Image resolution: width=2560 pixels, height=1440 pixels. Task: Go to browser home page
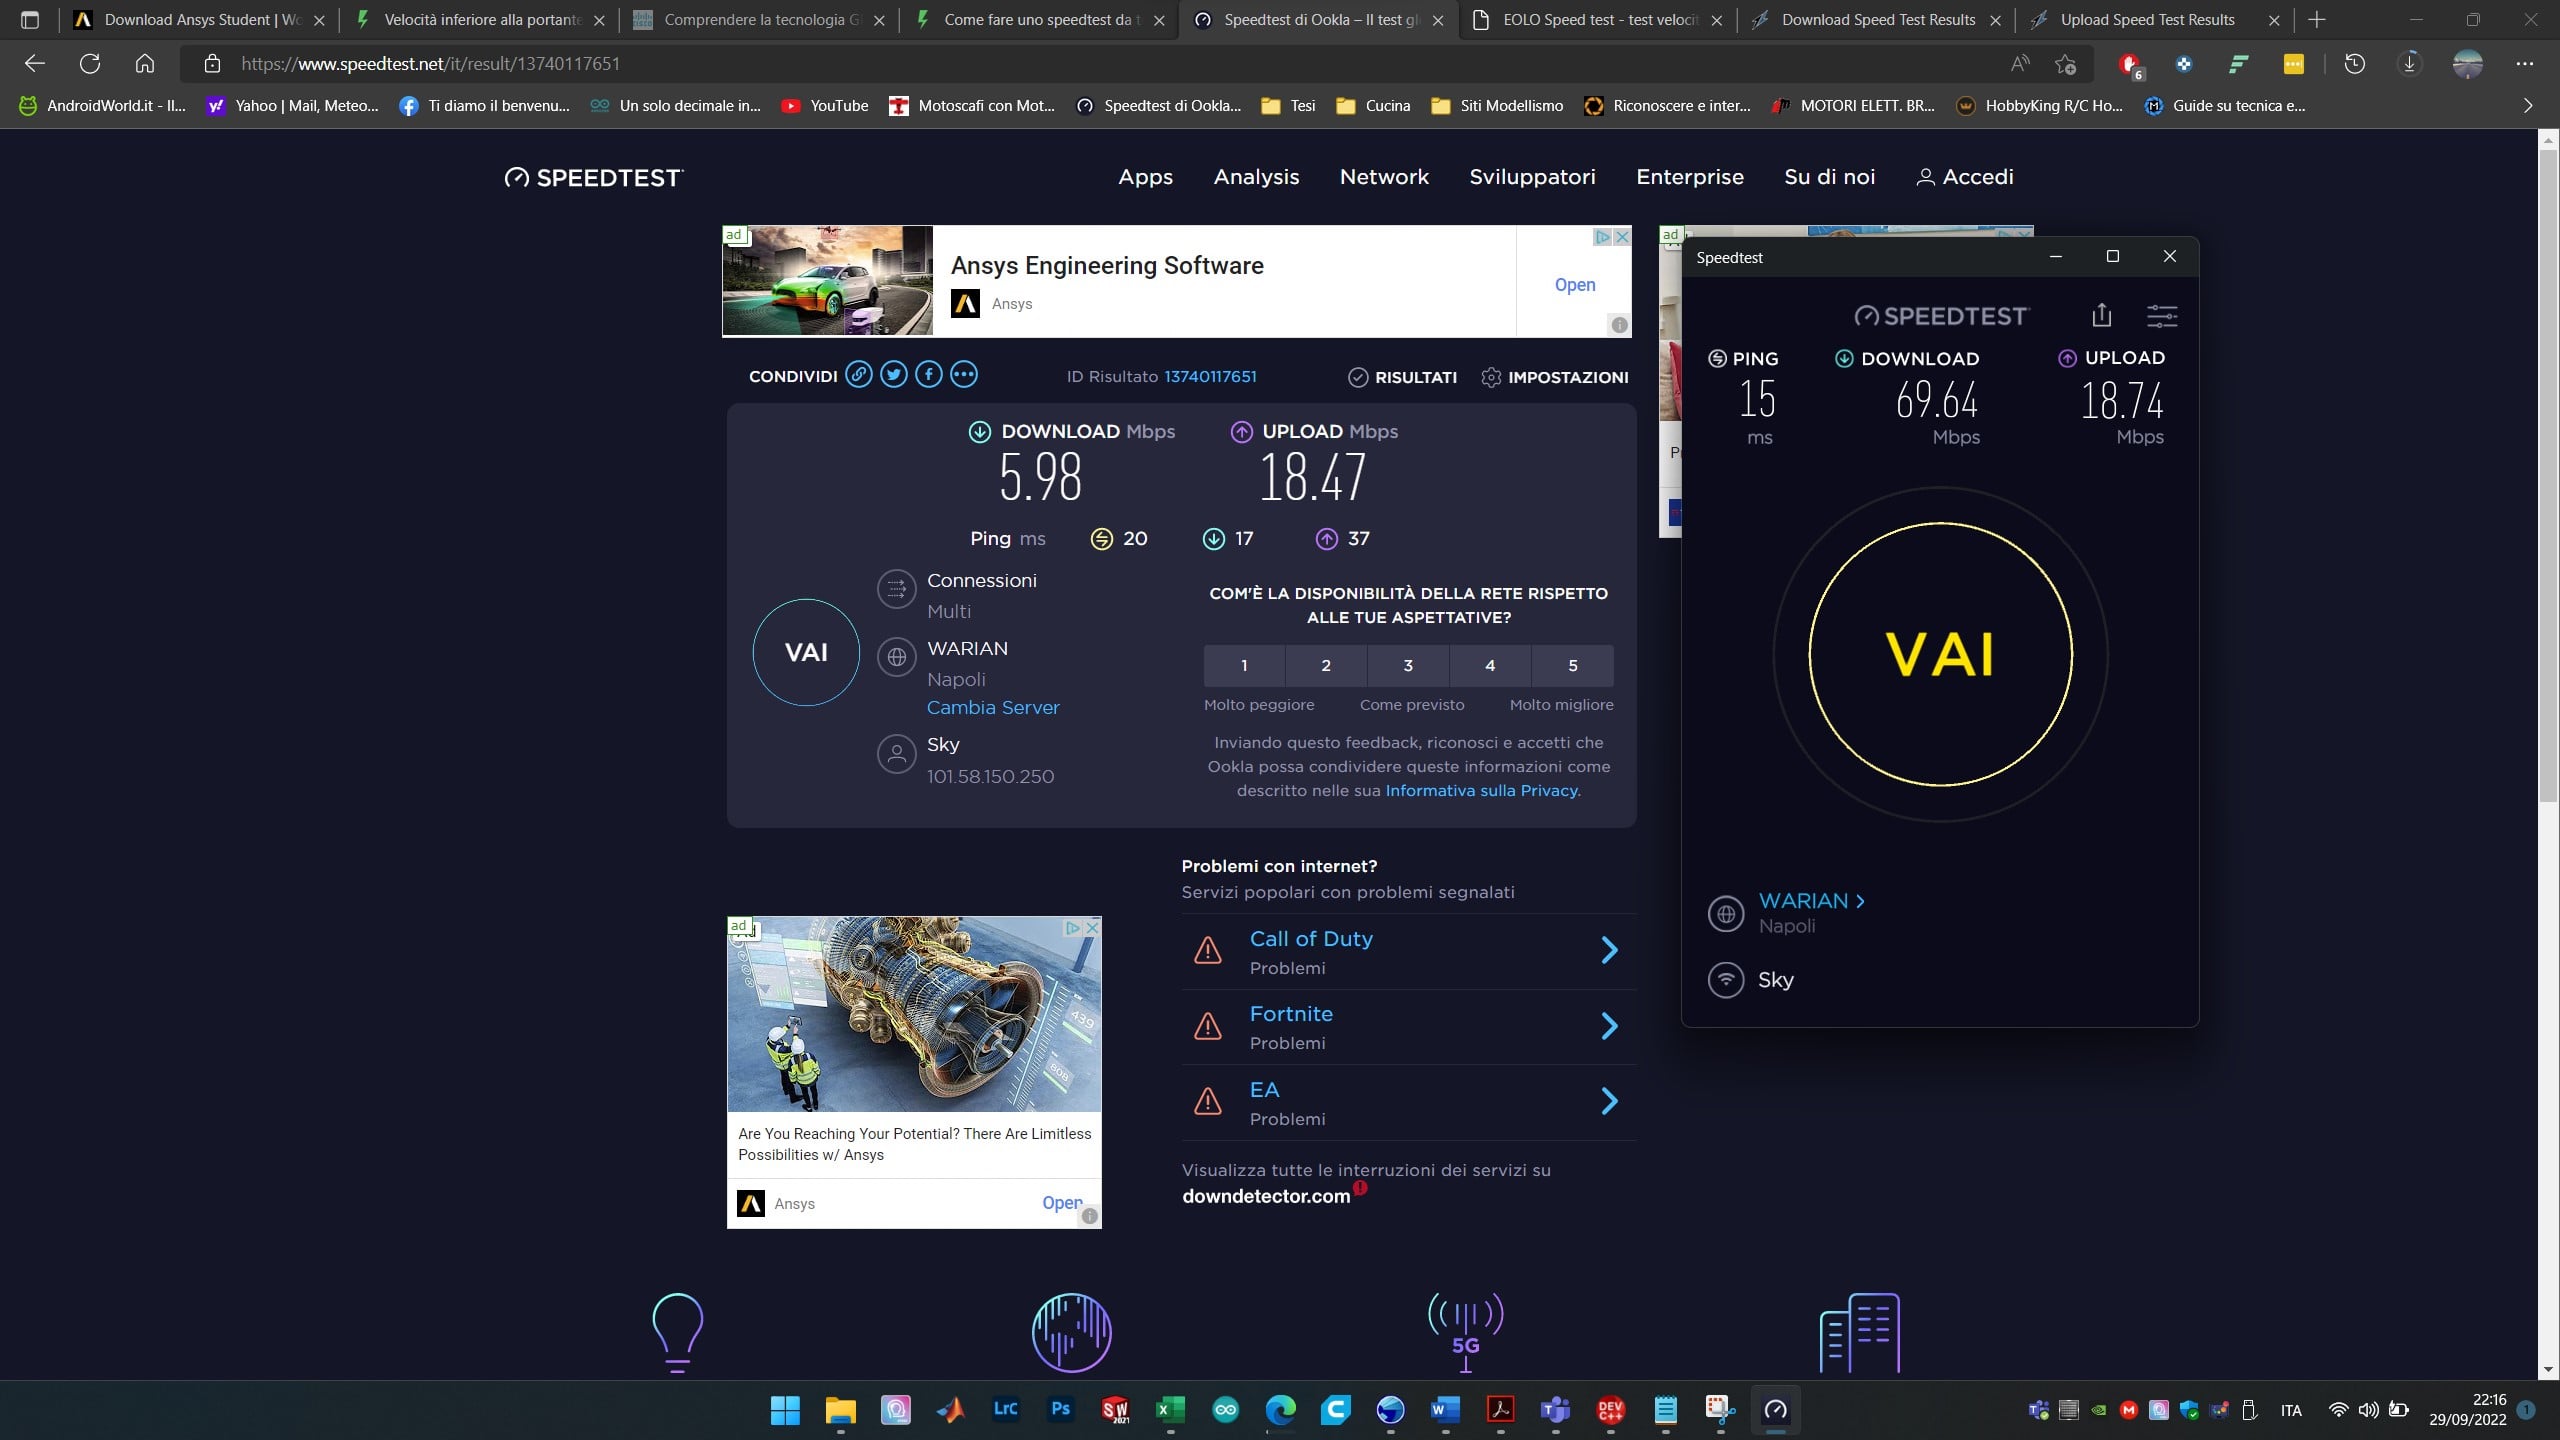click(145, 64)
